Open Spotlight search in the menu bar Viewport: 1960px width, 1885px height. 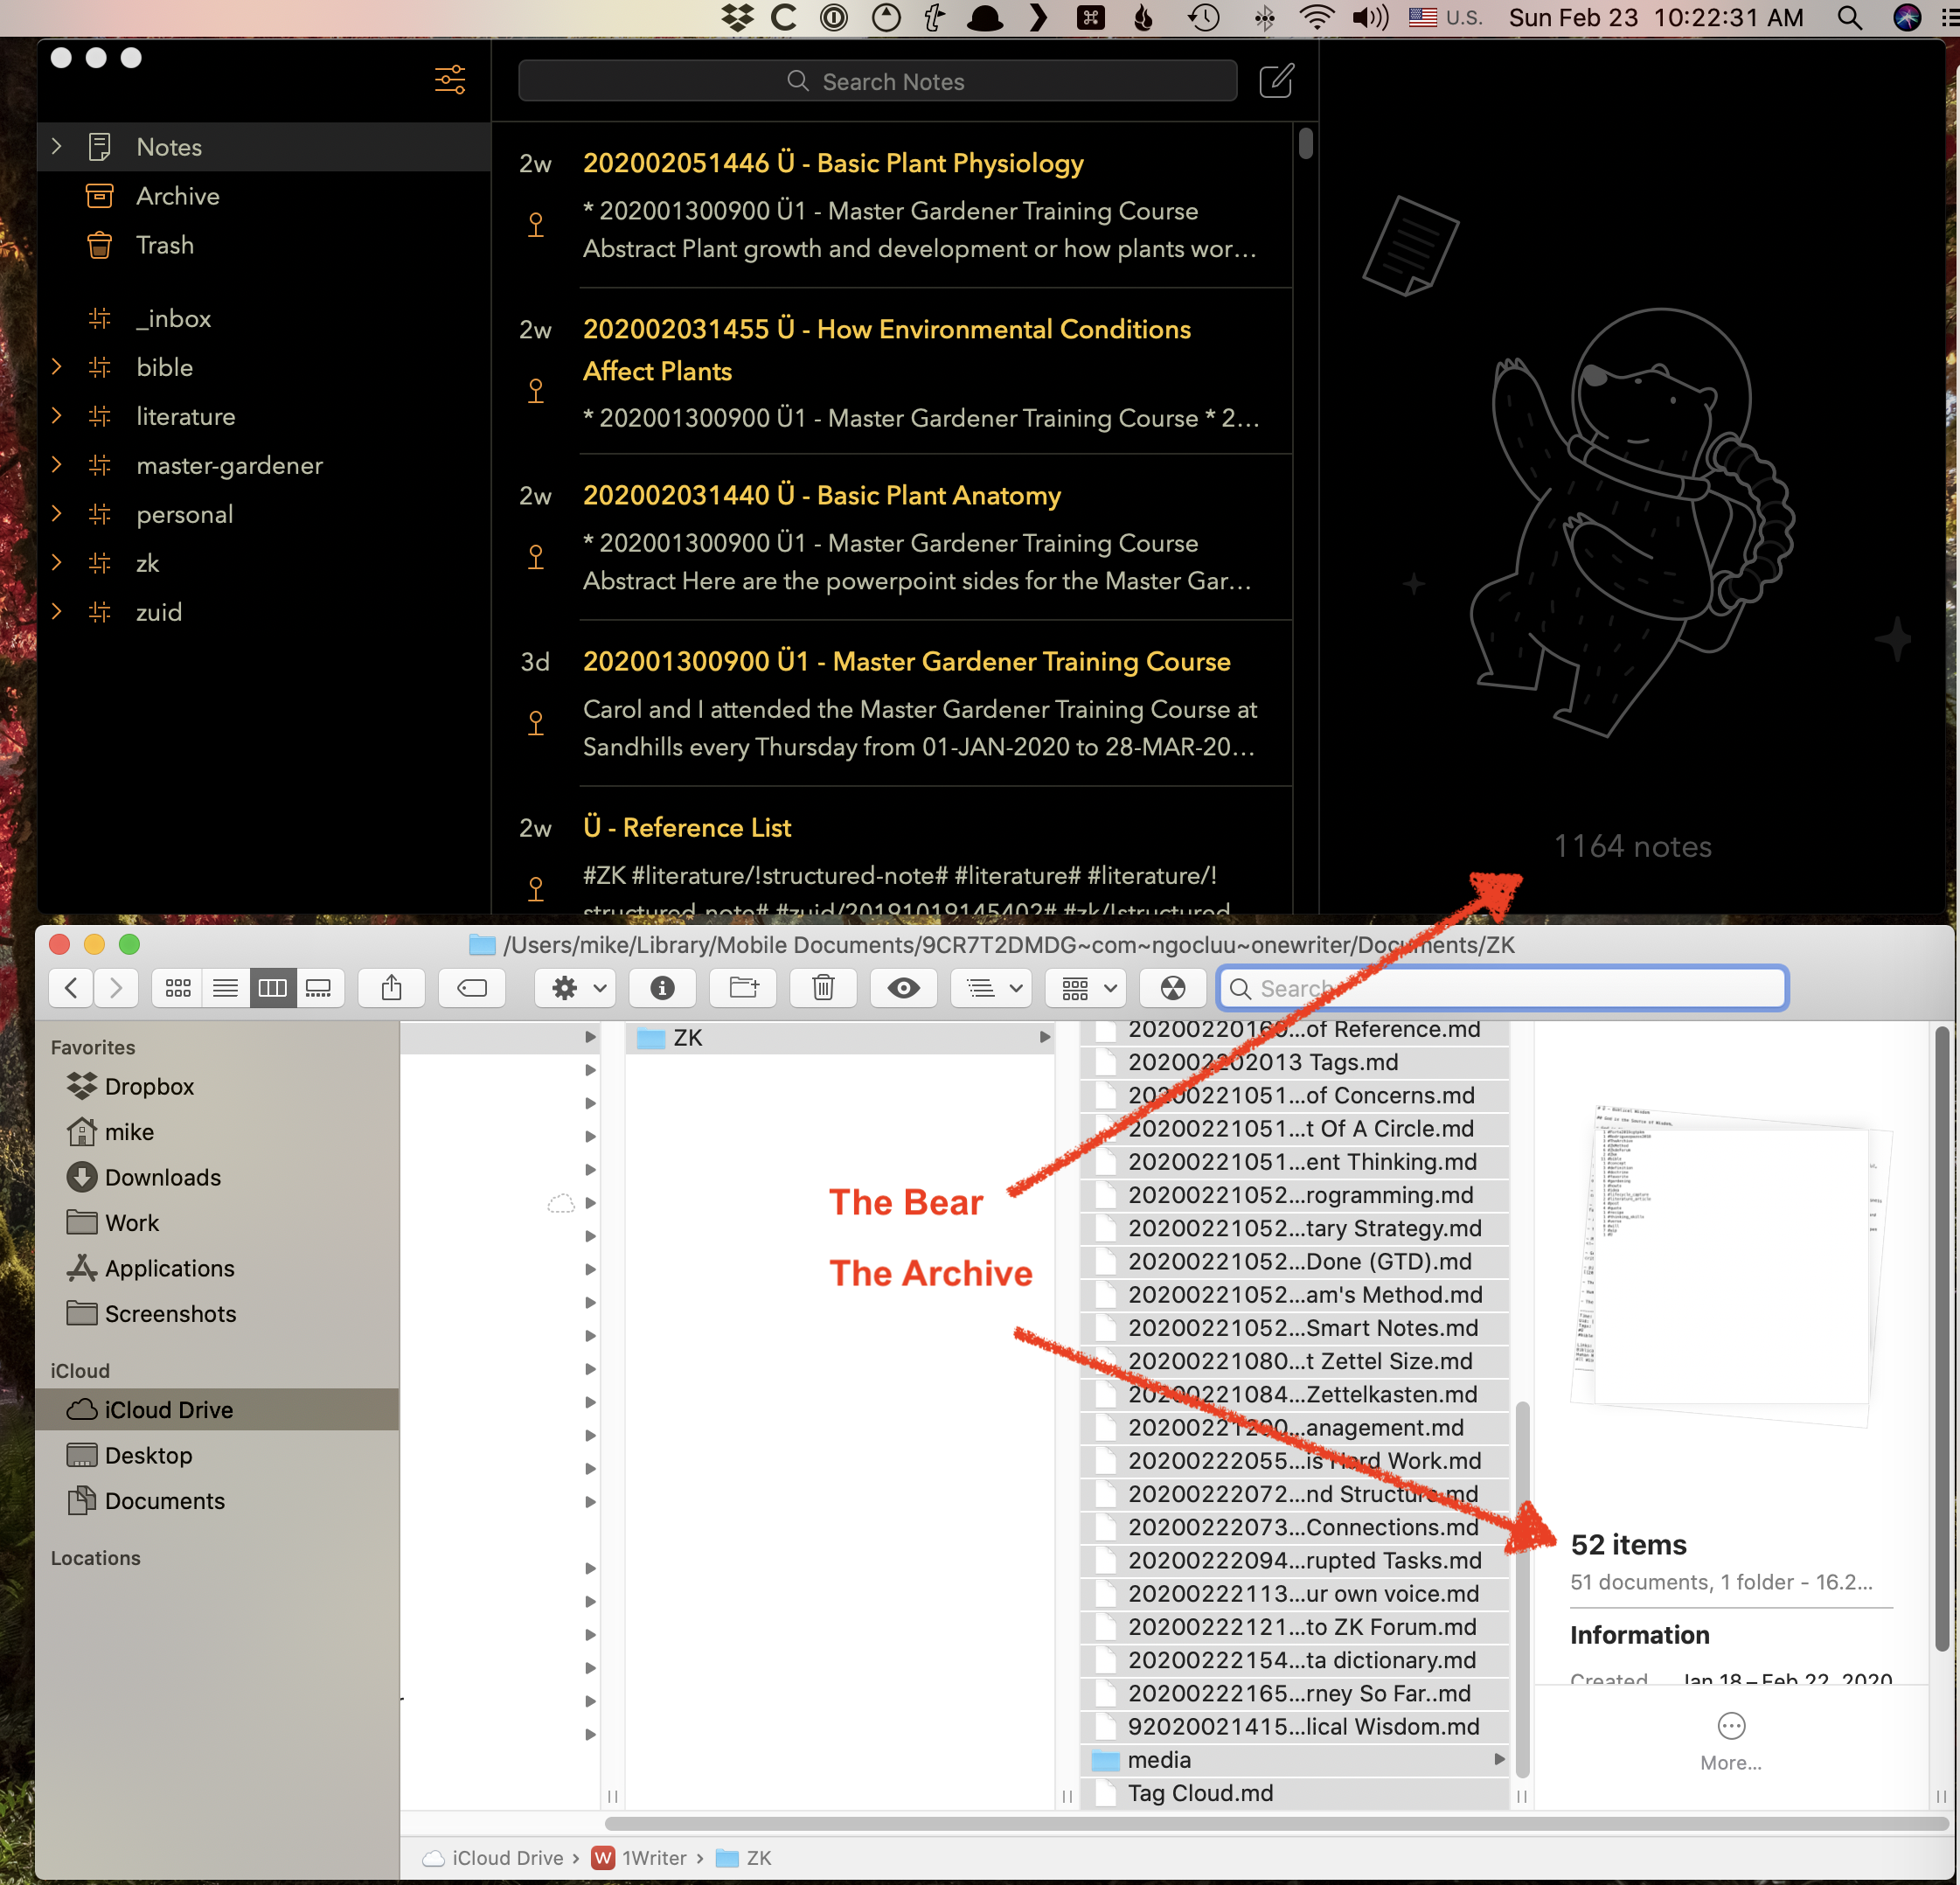click(x=1850, y=17)
